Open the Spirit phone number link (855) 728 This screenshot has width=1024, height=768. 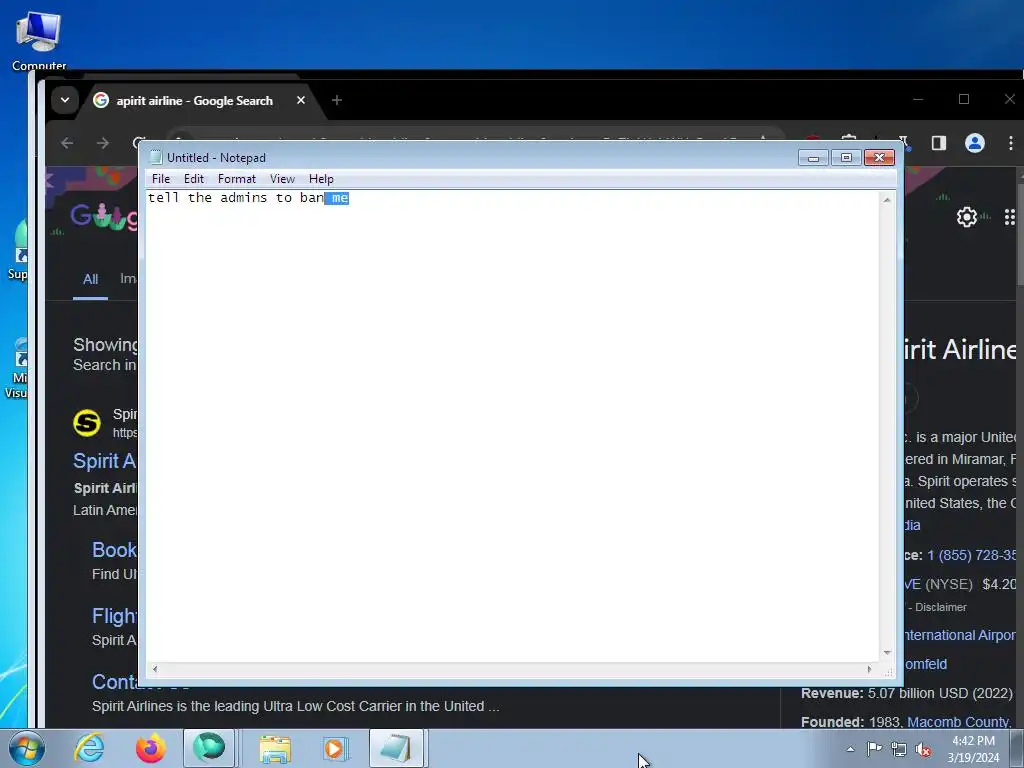coord(972,555)
